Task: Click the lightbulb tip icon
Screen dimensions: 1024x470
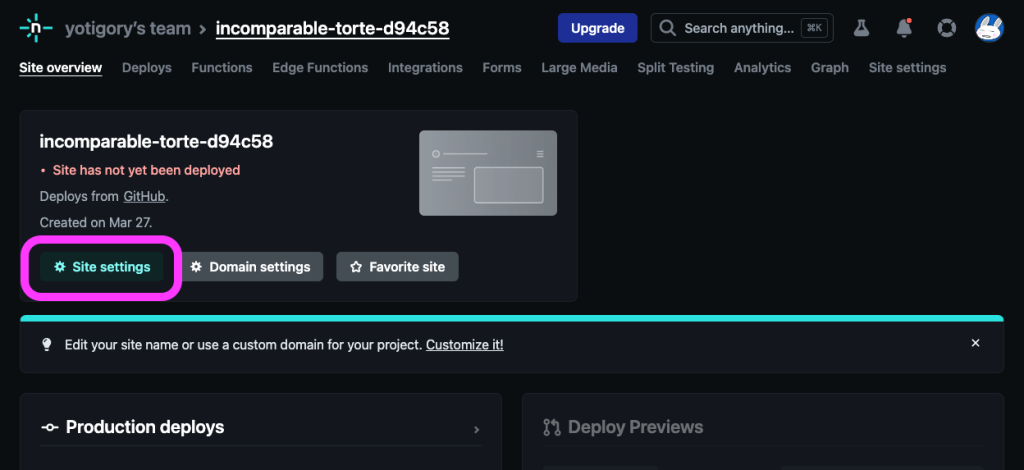Action: 46,345
